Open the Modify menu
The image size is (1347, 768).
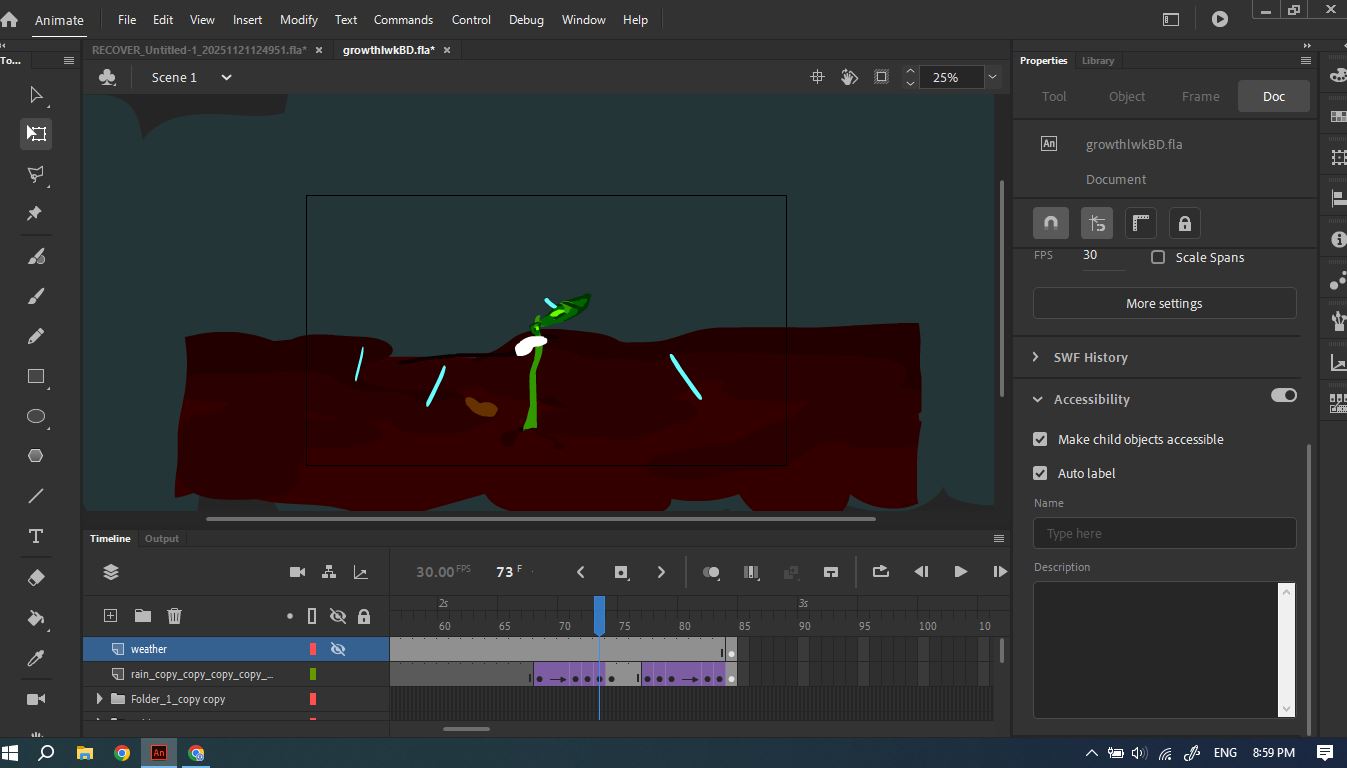[298, 19]
